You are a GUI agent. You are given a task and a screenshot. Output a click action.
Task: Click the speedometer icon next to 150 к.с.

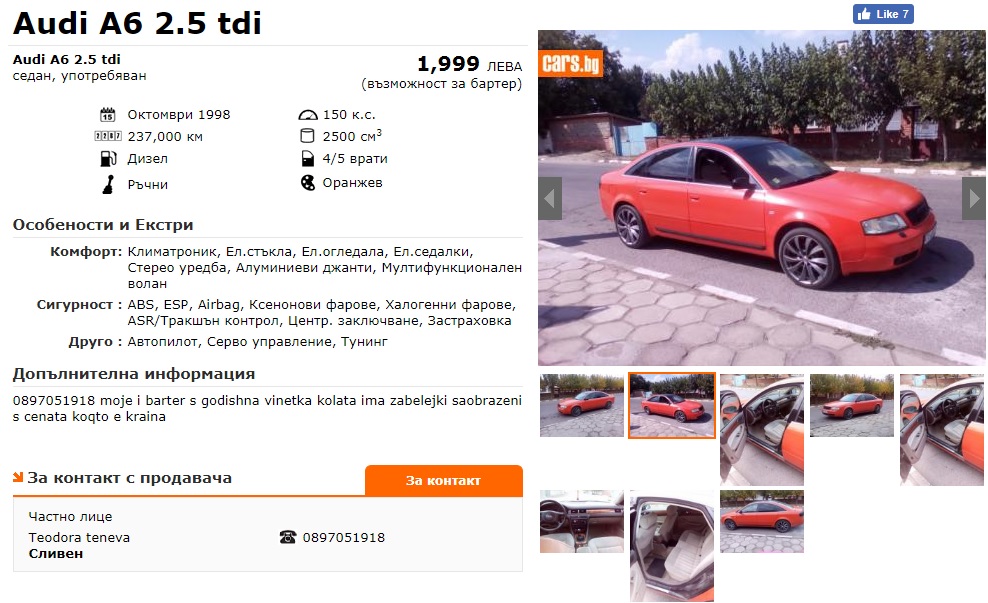point(307,115)
